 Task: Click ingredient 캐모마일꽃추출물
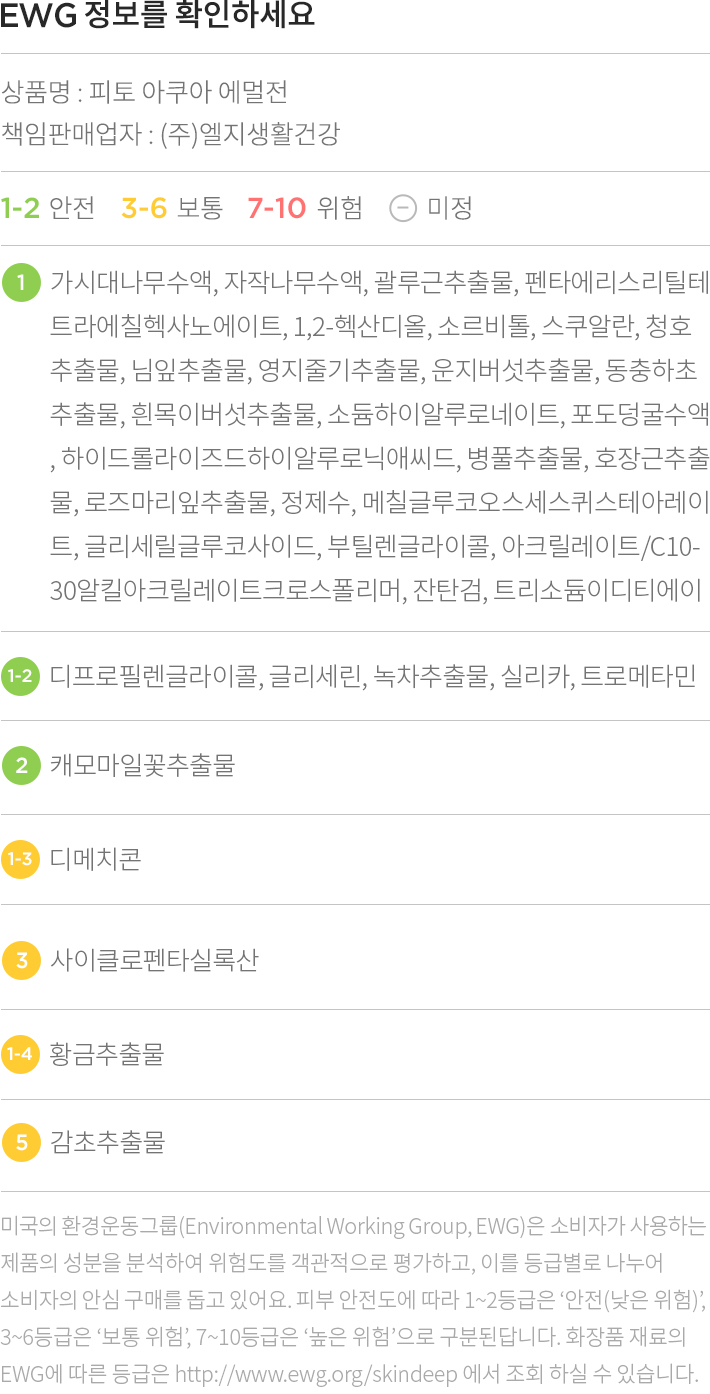click(142, 767)
